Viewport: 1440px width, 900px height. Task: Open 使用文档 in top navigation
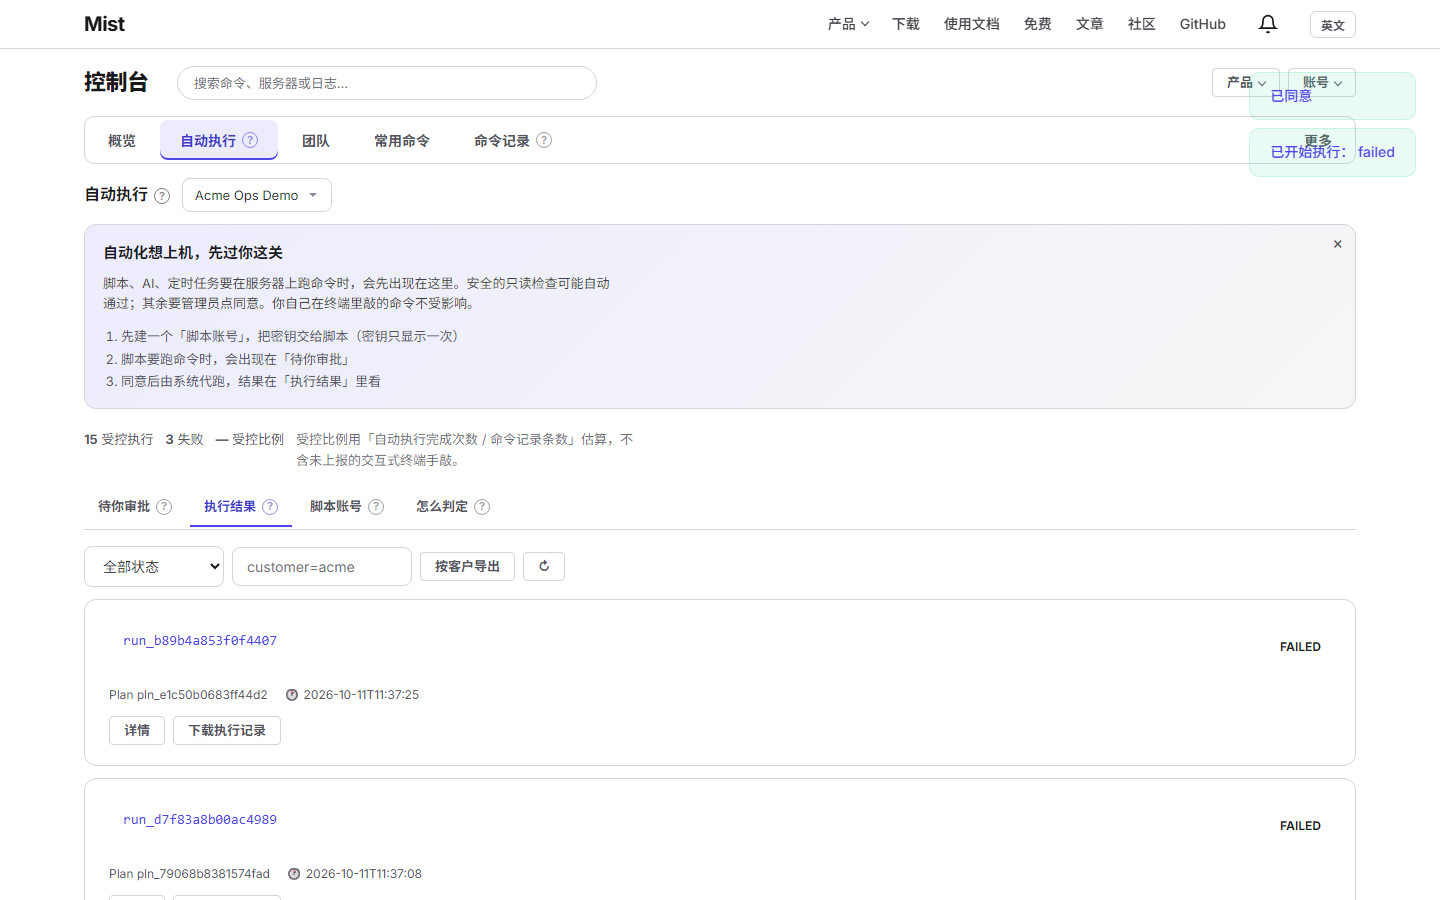(x=972, y=24)
